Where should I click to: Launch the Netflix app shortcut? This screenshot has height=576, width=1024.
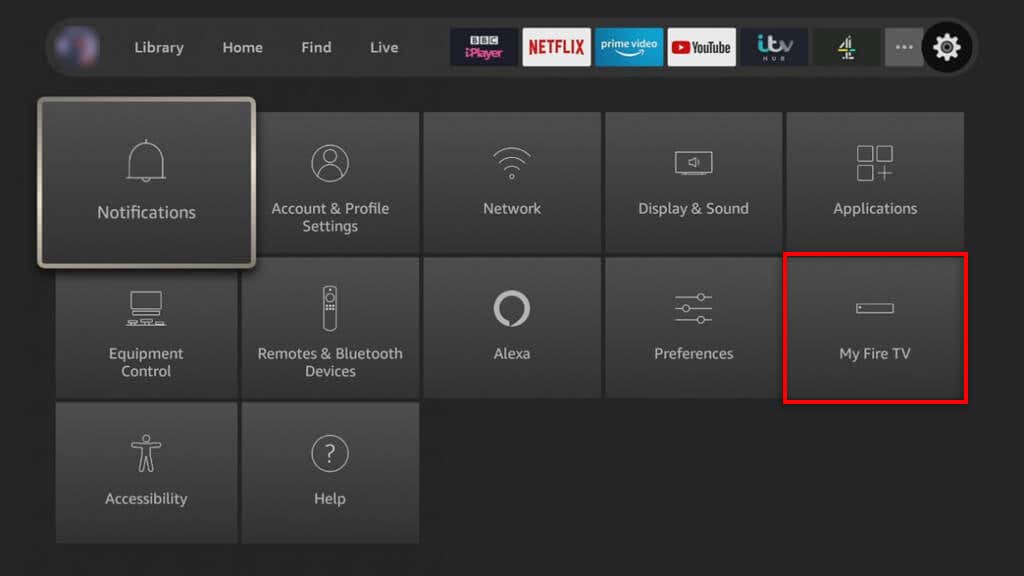coord(556,47)
